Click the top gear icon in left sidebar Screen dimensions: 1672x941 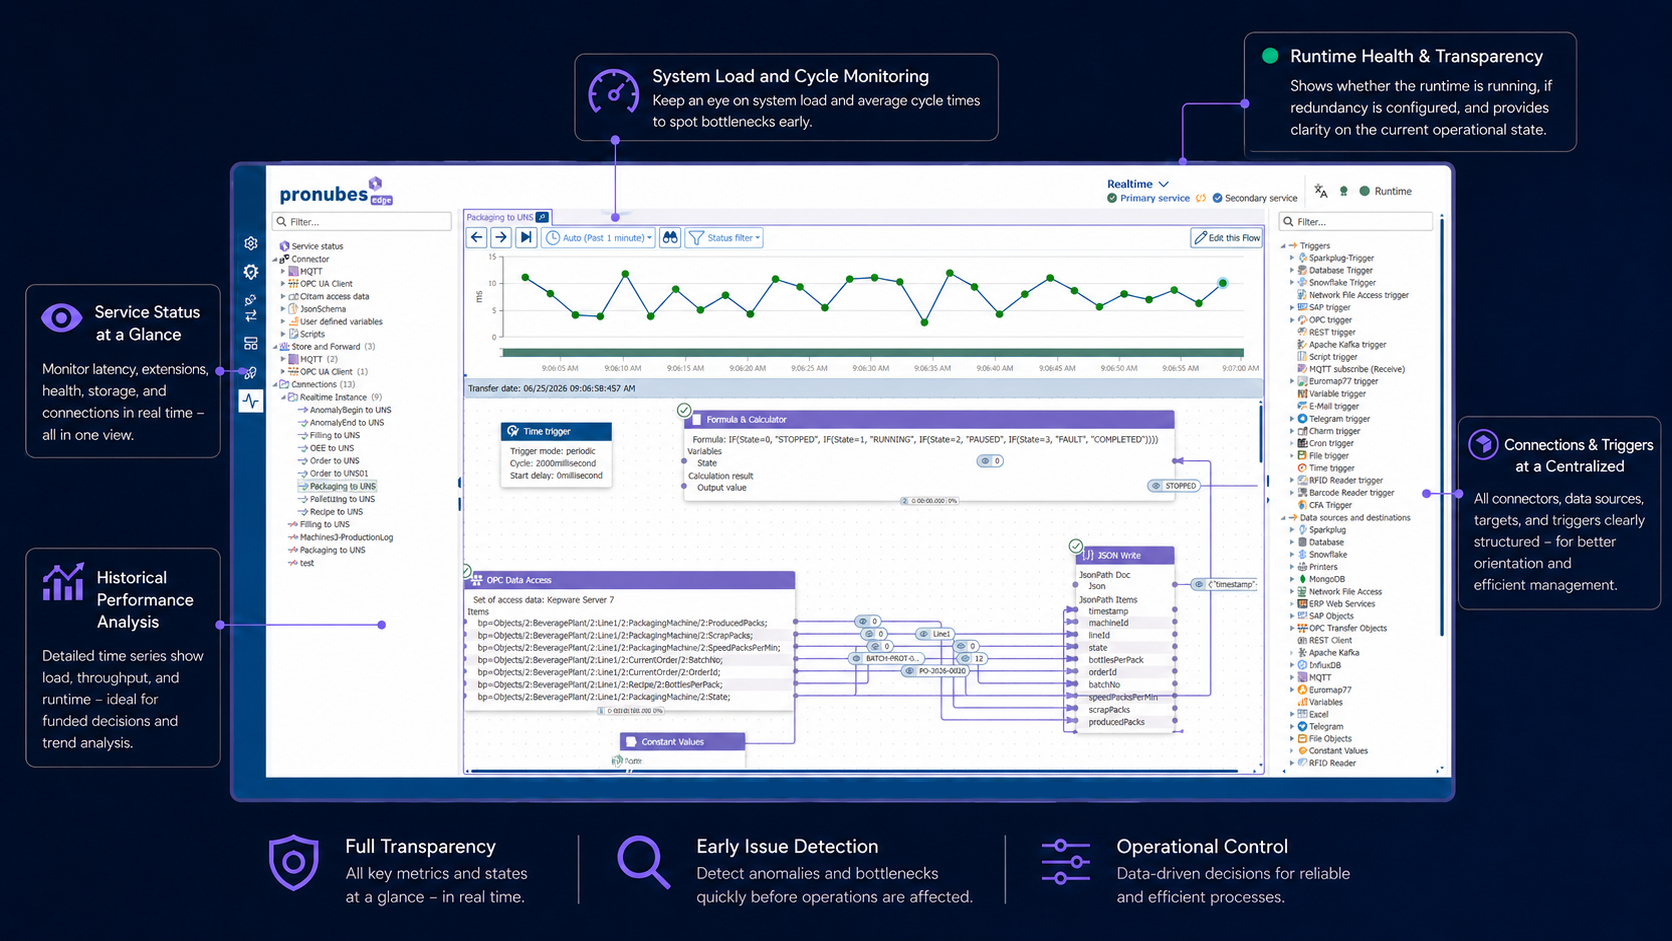click(x=251, y=243)
